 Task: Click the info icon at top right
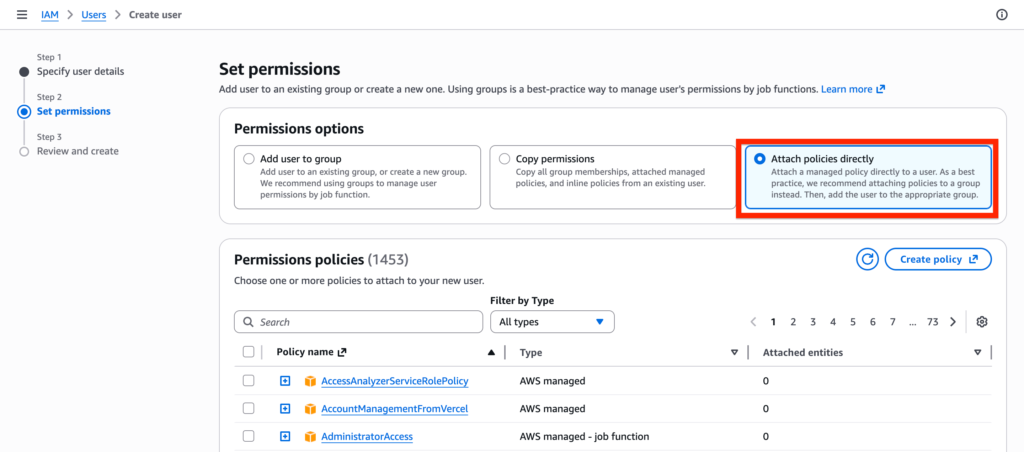(1002, 15)
